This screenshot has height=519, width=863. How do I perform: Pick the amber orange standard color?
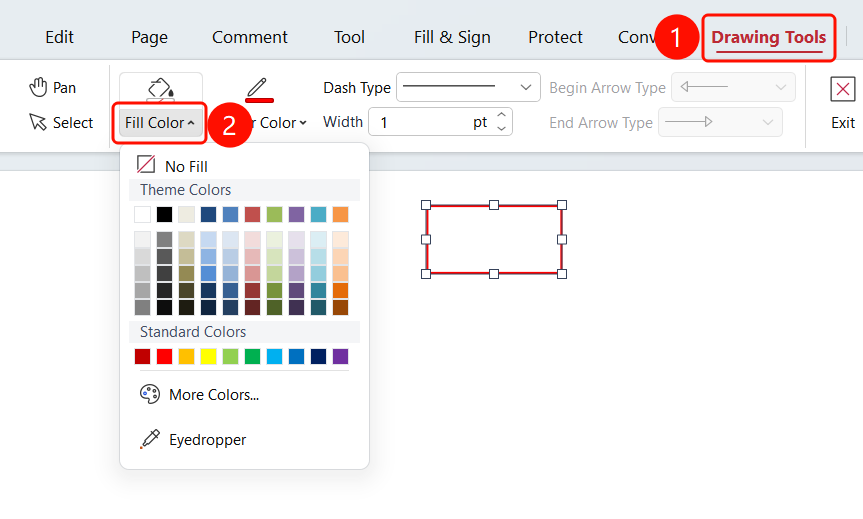[187, 356]
